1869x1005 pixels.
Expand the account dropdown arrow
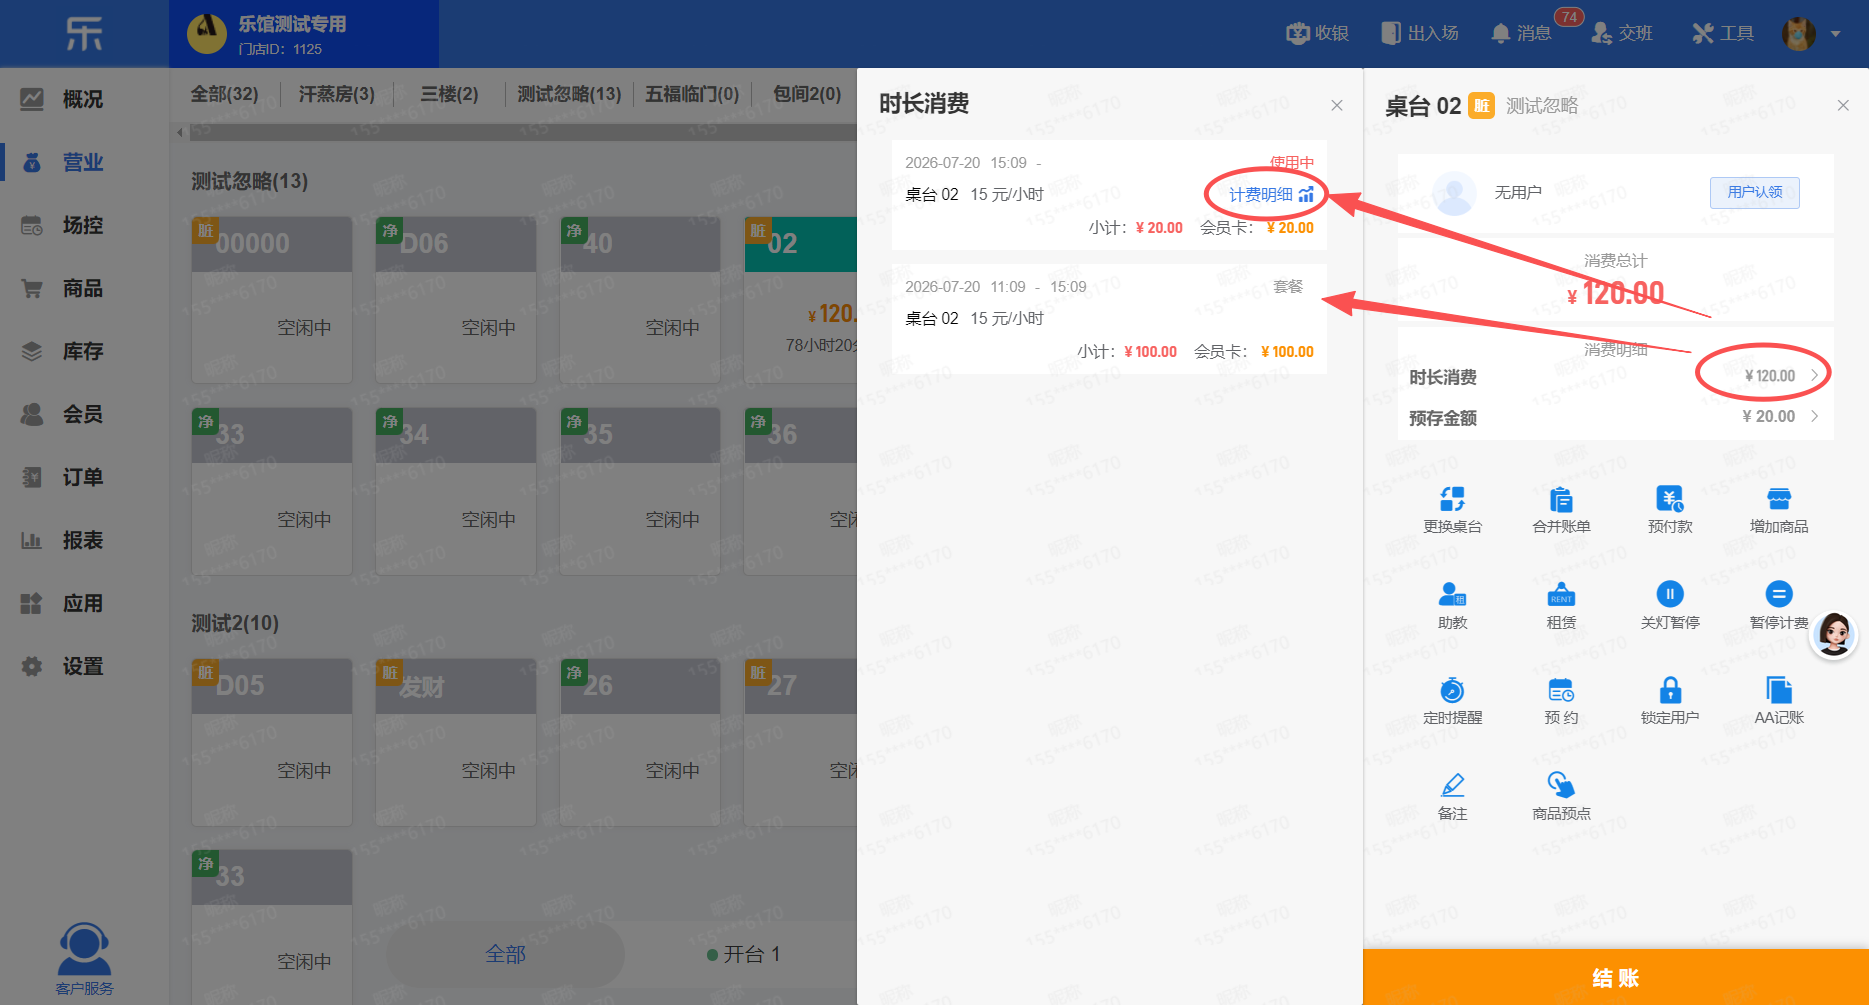point(1835,34)
